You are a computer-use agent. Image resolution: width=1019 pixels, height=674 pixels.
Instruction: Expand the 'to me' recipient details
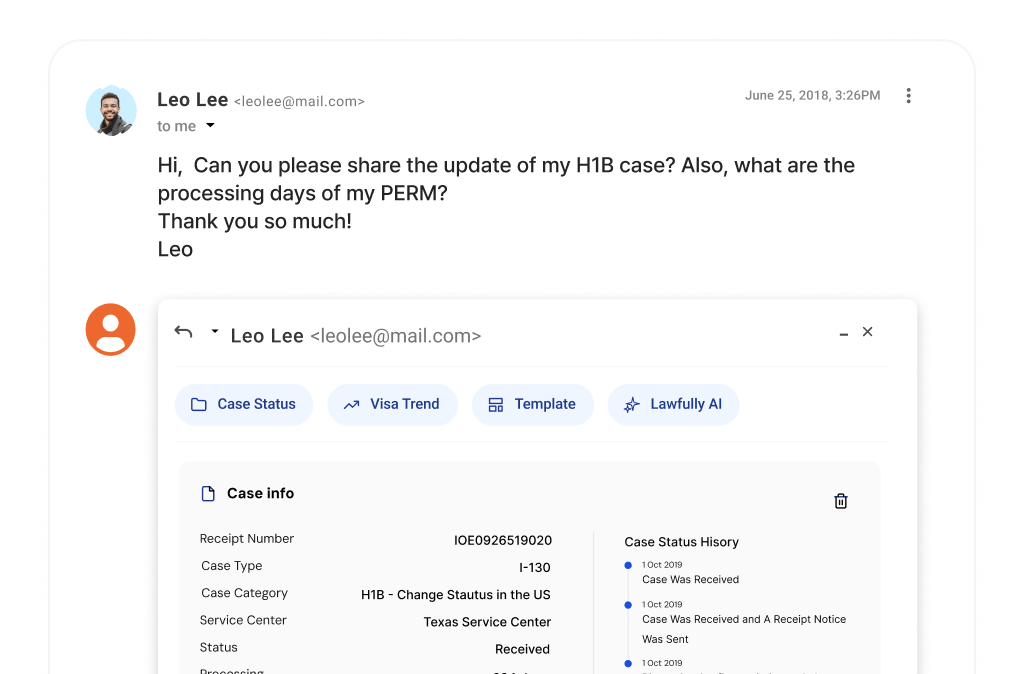[209, 126]
